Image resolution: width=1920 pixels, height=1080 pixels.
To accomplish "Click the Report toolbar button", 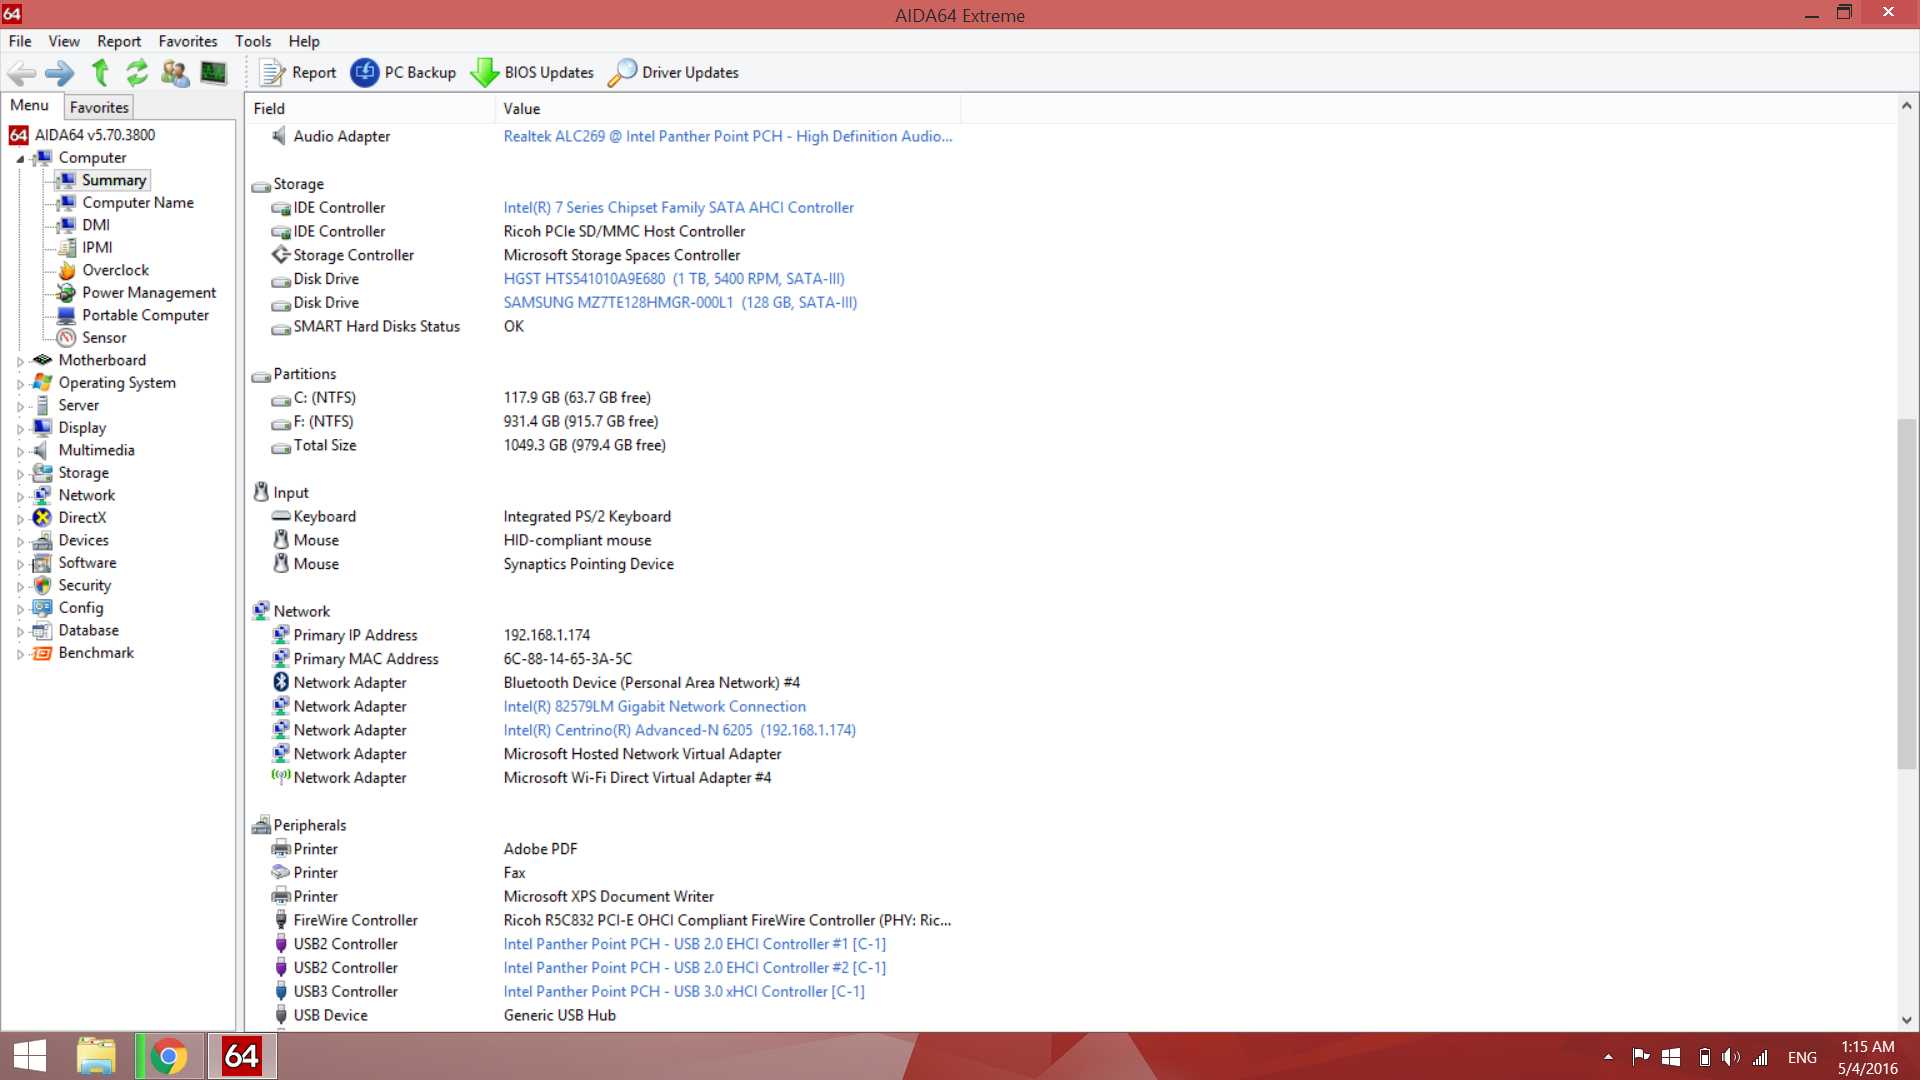I will coord(298,72).
